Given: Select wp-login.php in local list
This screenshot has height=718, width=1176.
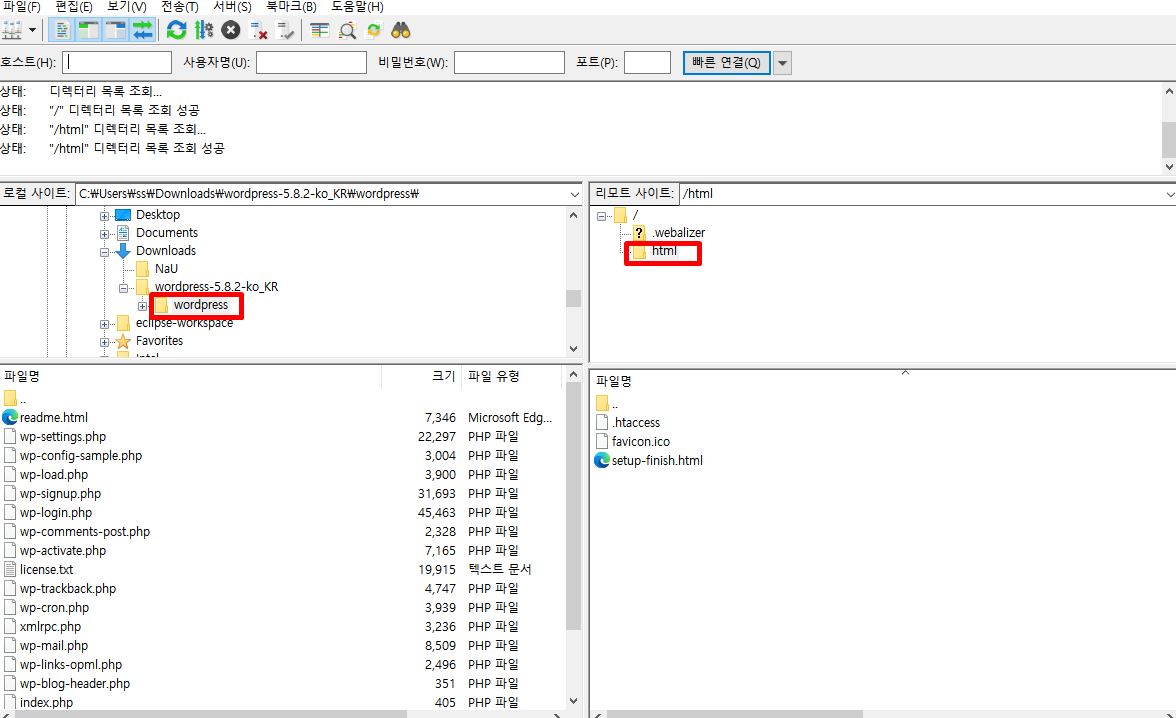Looking at the screenshot, I should (x=56, y=512).
